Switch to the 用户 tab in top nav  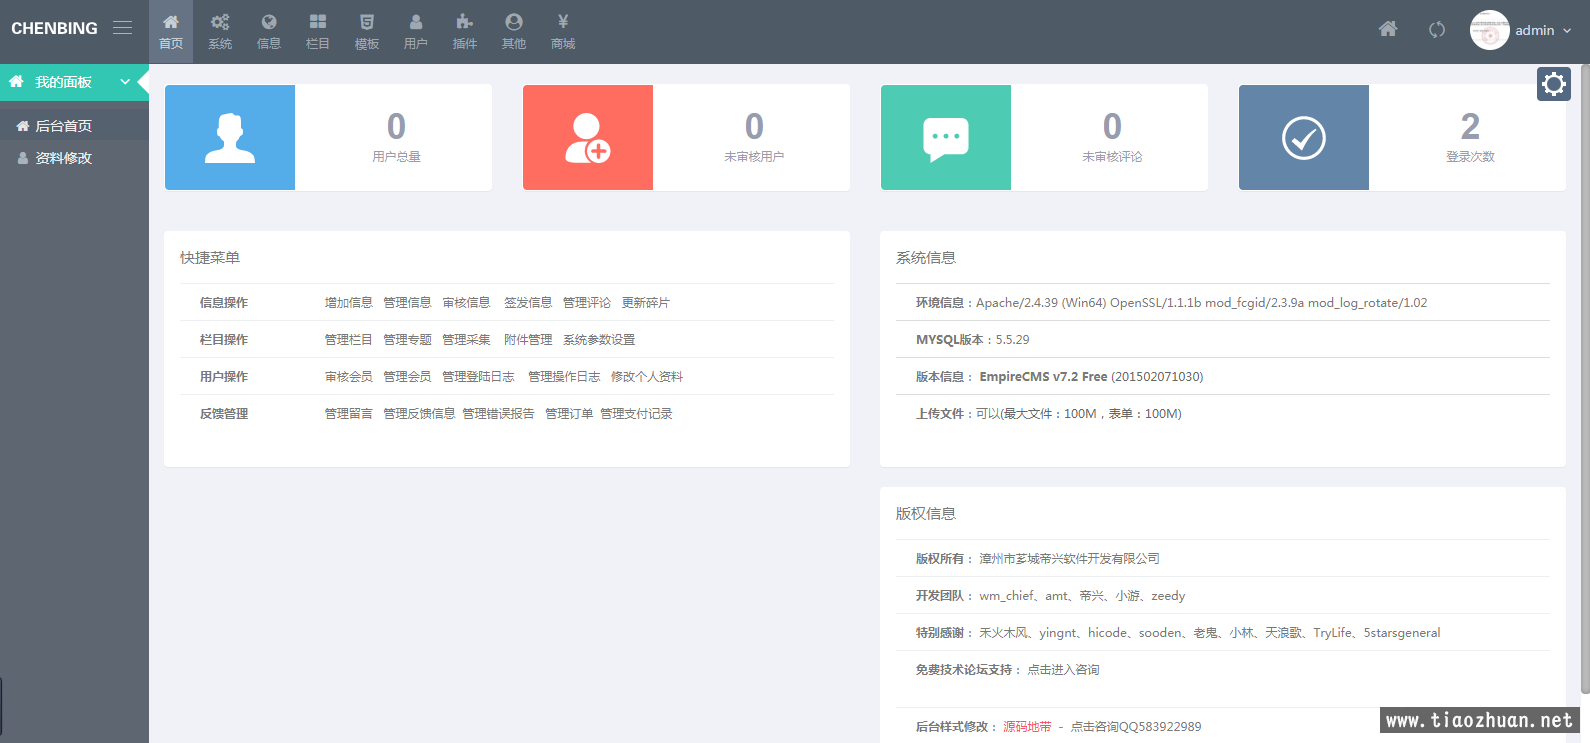click(416, 31)
